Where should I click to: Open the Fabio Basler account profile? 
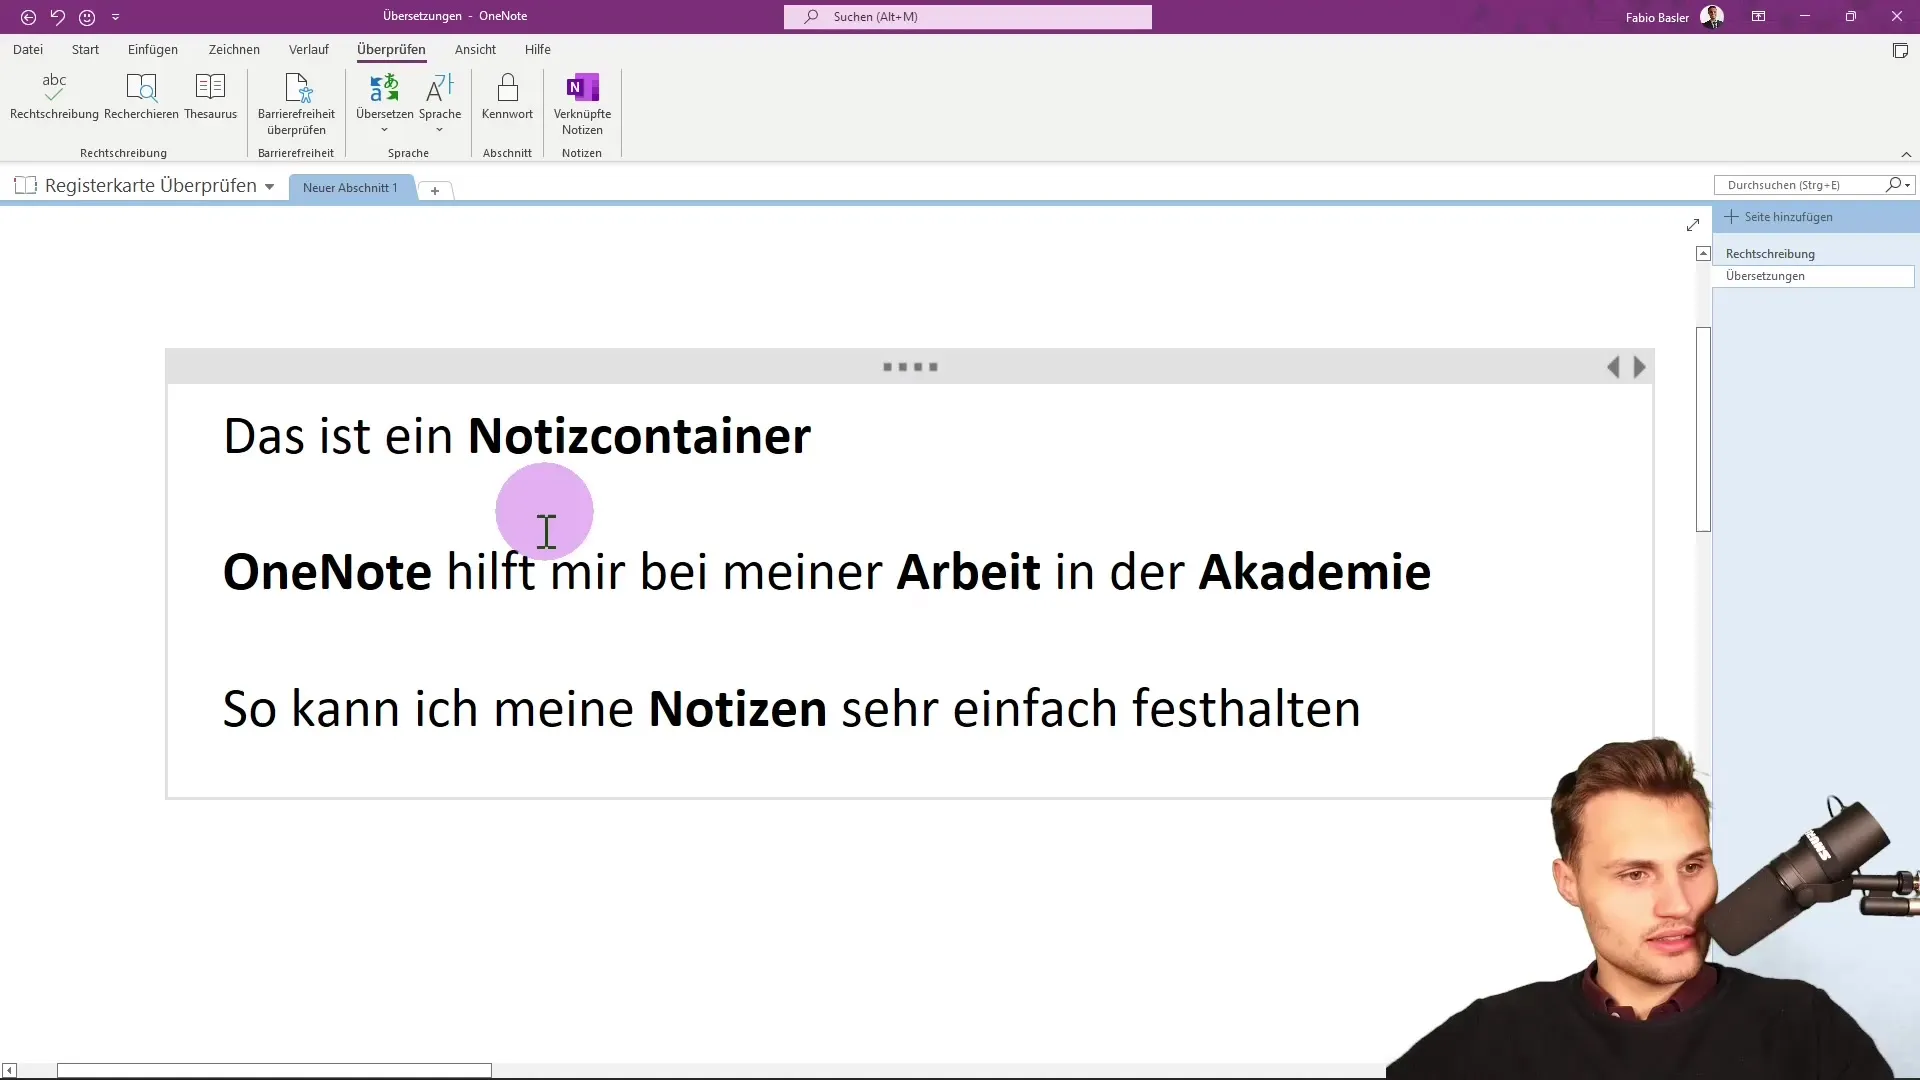(x=1674, y=17)
